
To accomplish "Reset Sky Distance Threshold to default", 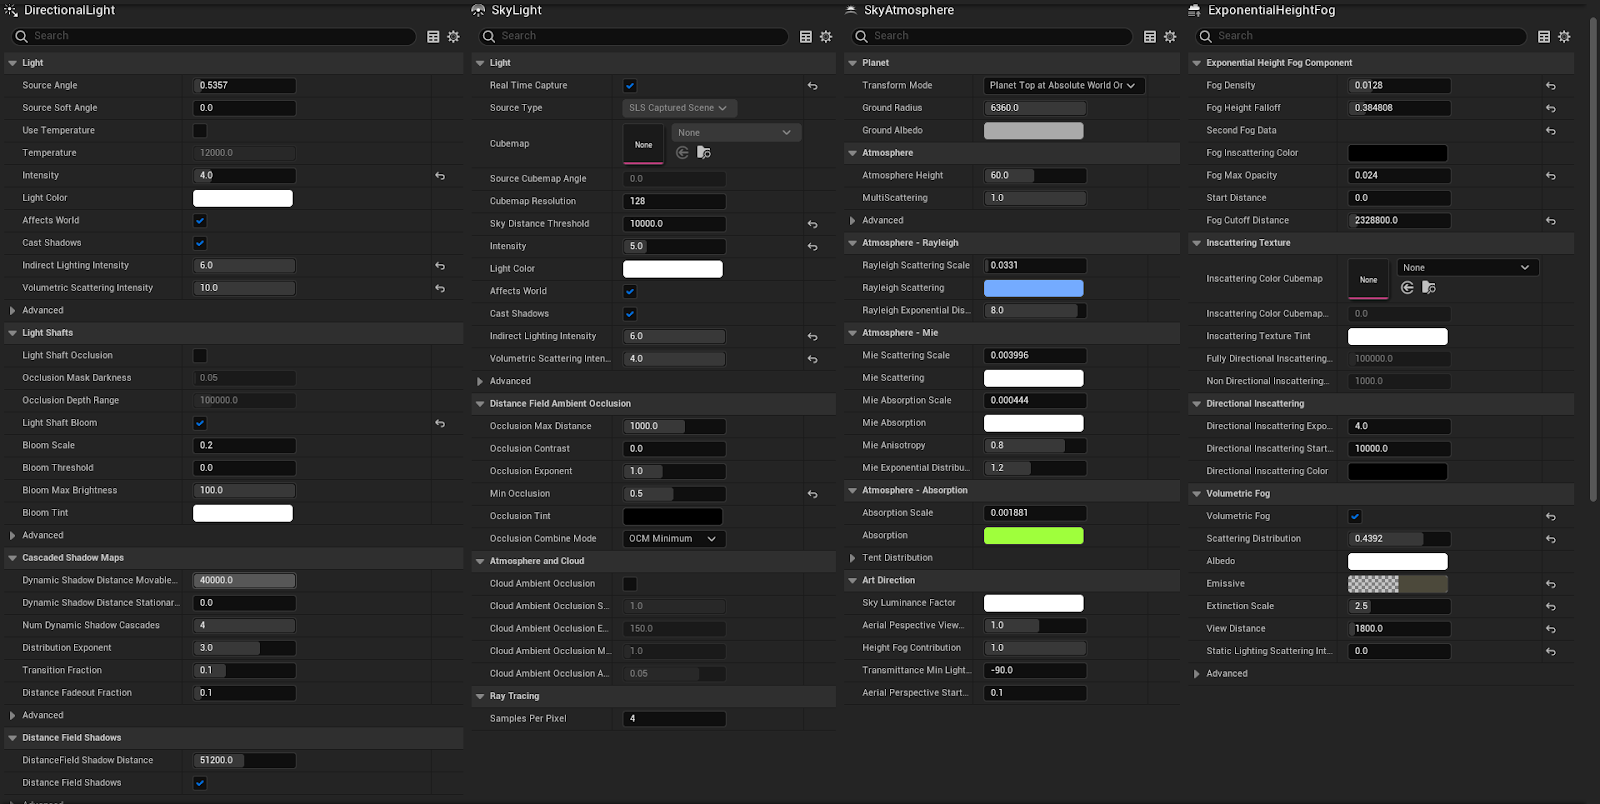I will point(812,224).
